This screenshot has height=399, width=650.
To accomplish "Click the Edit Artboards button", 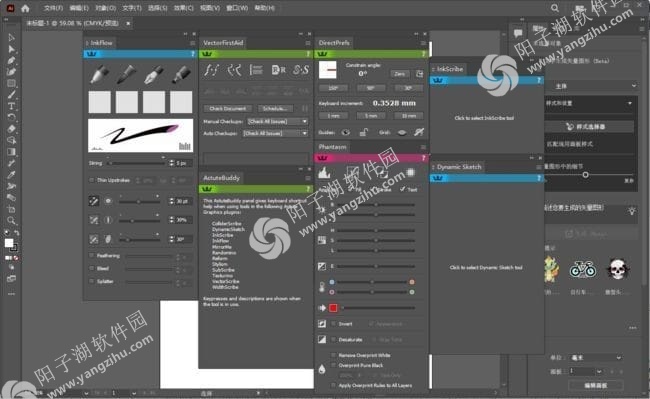I will (596, 385).
